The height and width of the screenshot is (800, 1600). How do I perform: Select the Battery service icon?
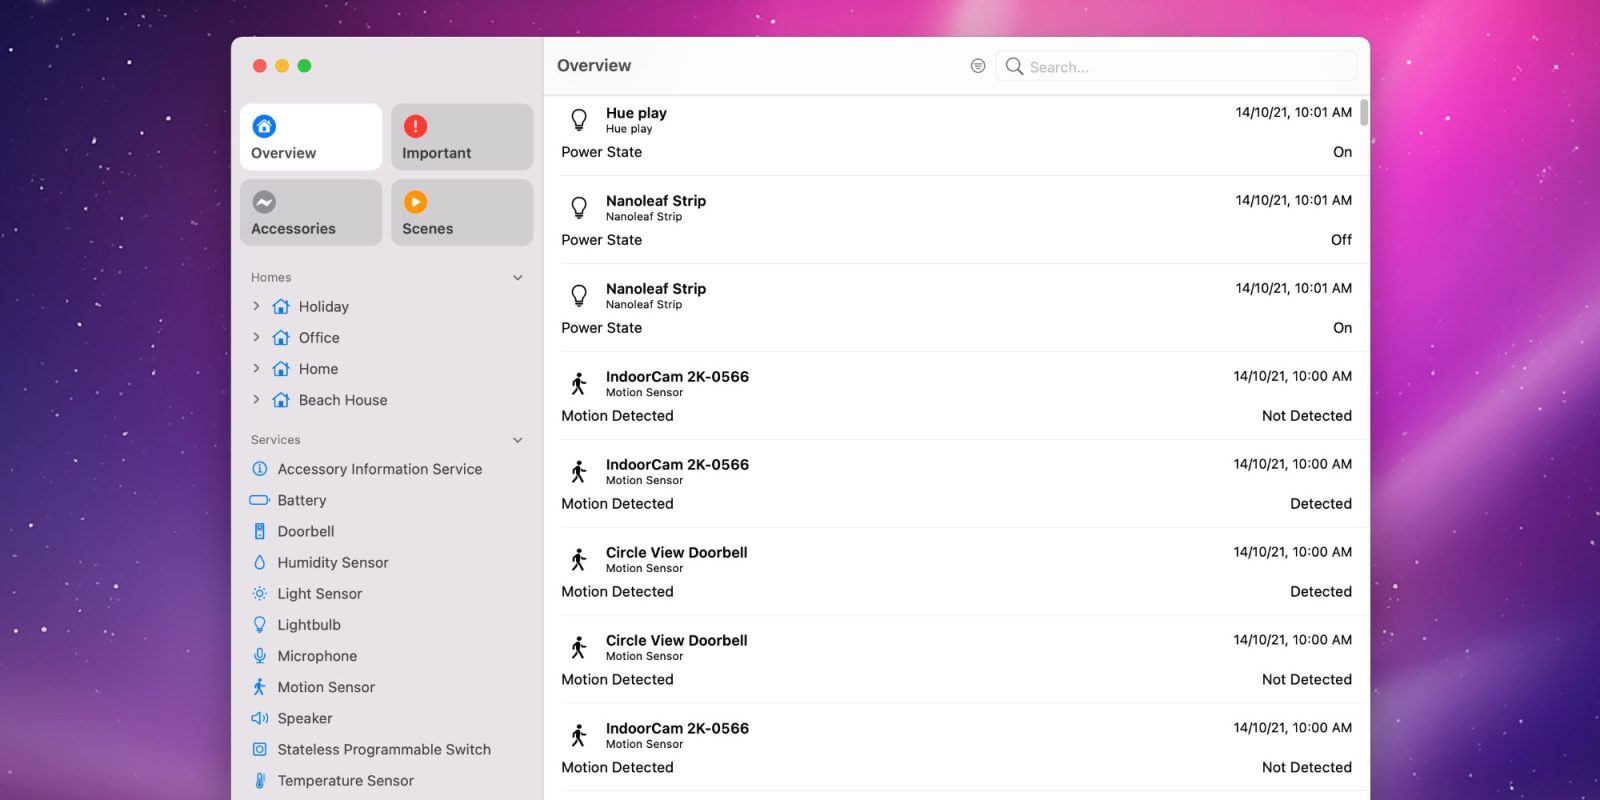coord(260,500)
